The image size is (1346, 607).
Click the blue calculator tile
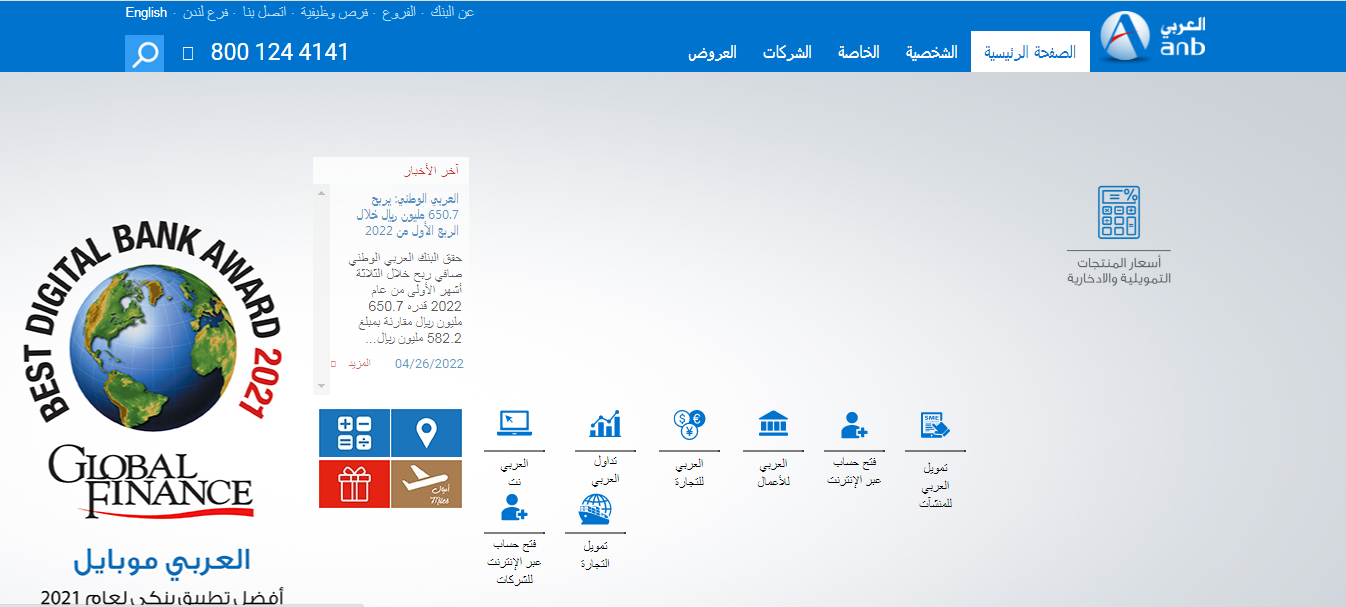tap(354, 434)
